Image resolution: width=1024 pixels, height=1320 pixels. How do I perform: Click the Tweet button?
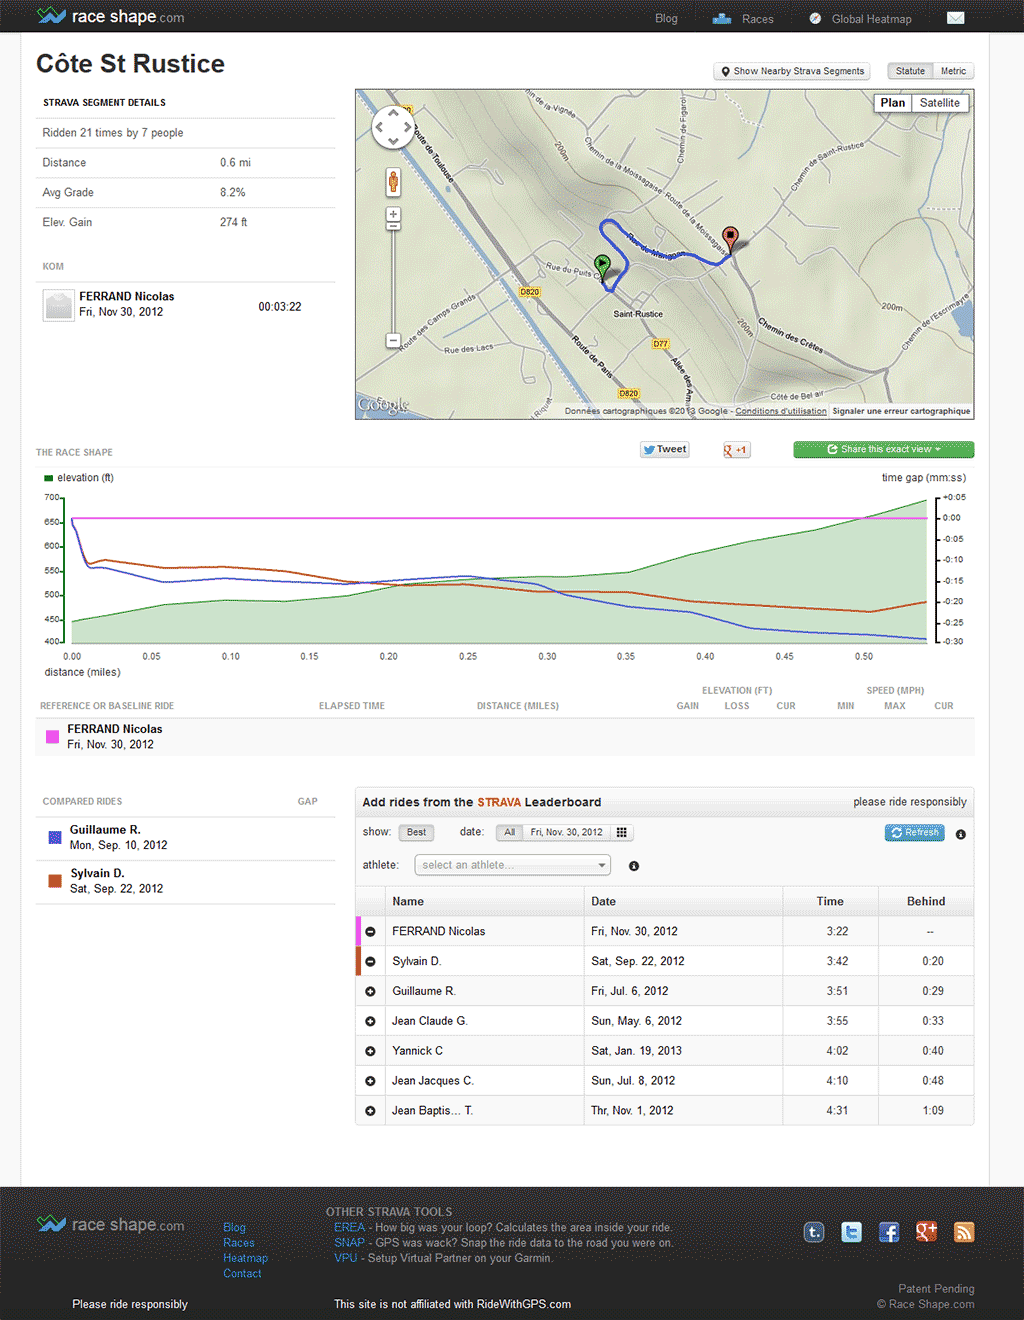tap(665, 450)
